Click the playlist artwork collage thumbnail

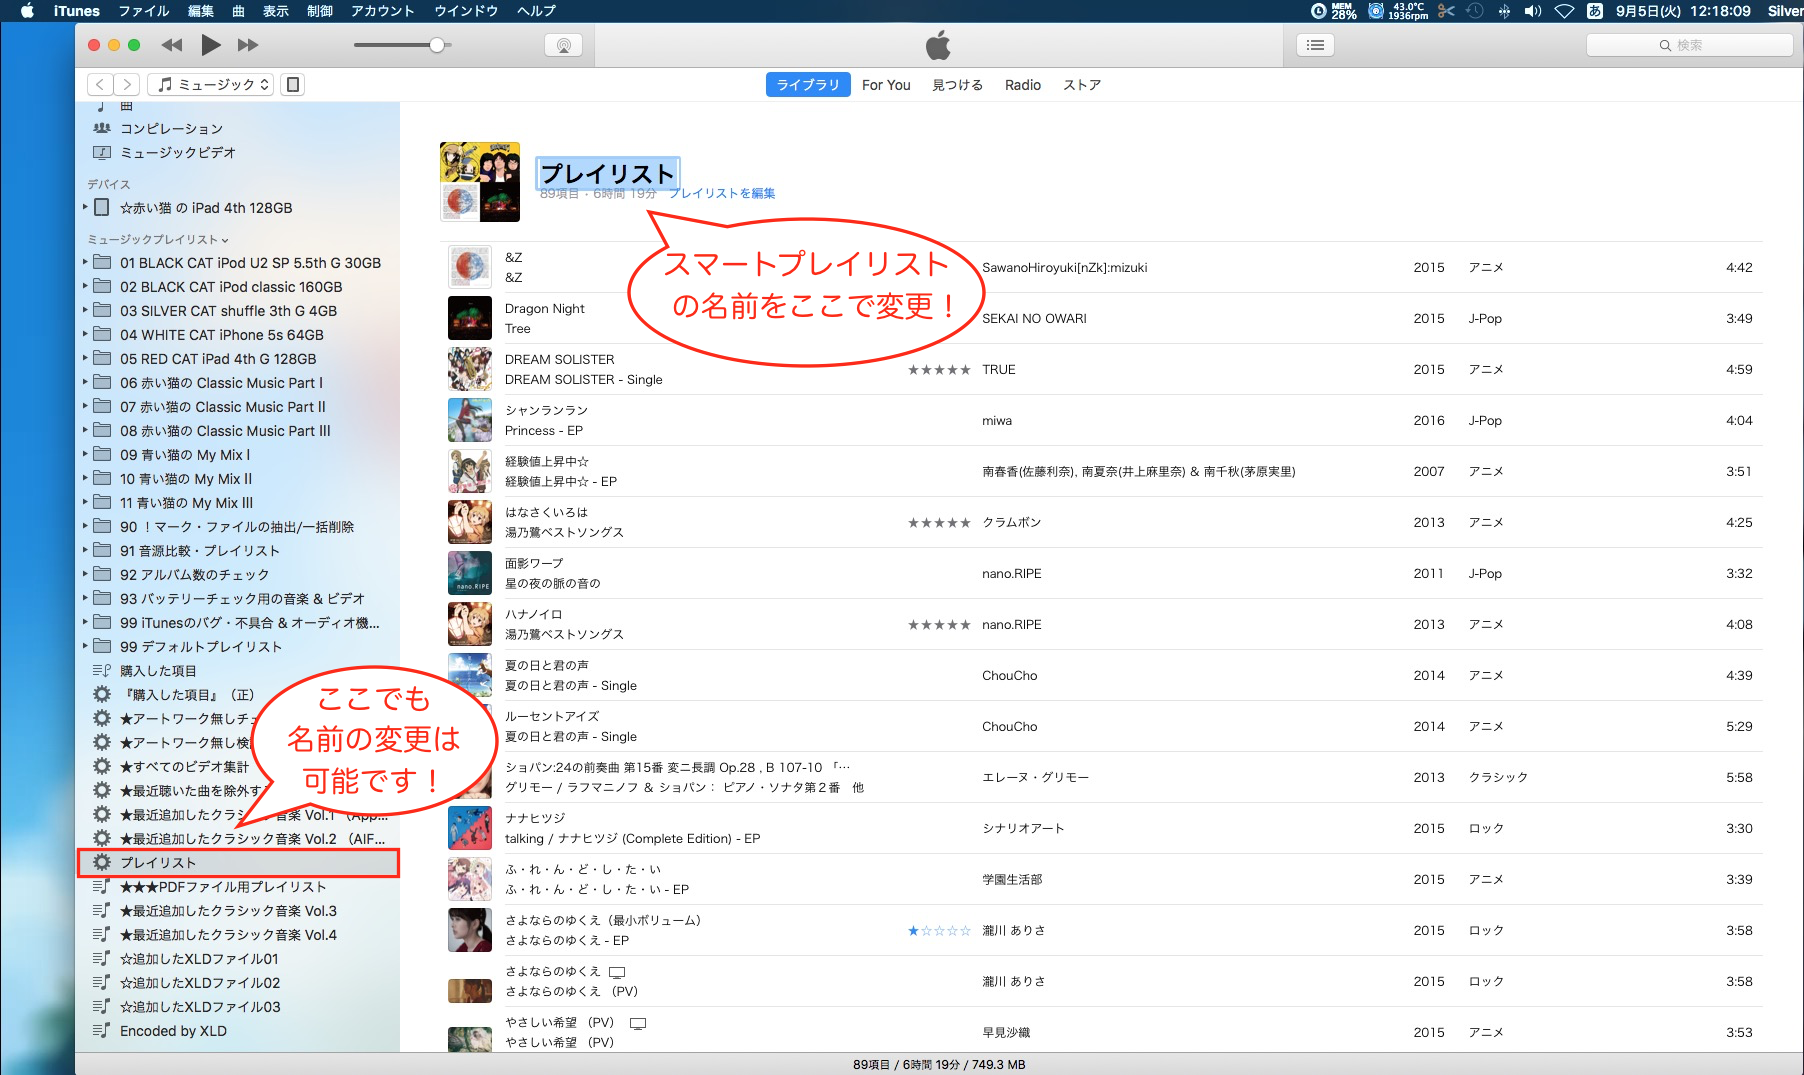[480, 182]
